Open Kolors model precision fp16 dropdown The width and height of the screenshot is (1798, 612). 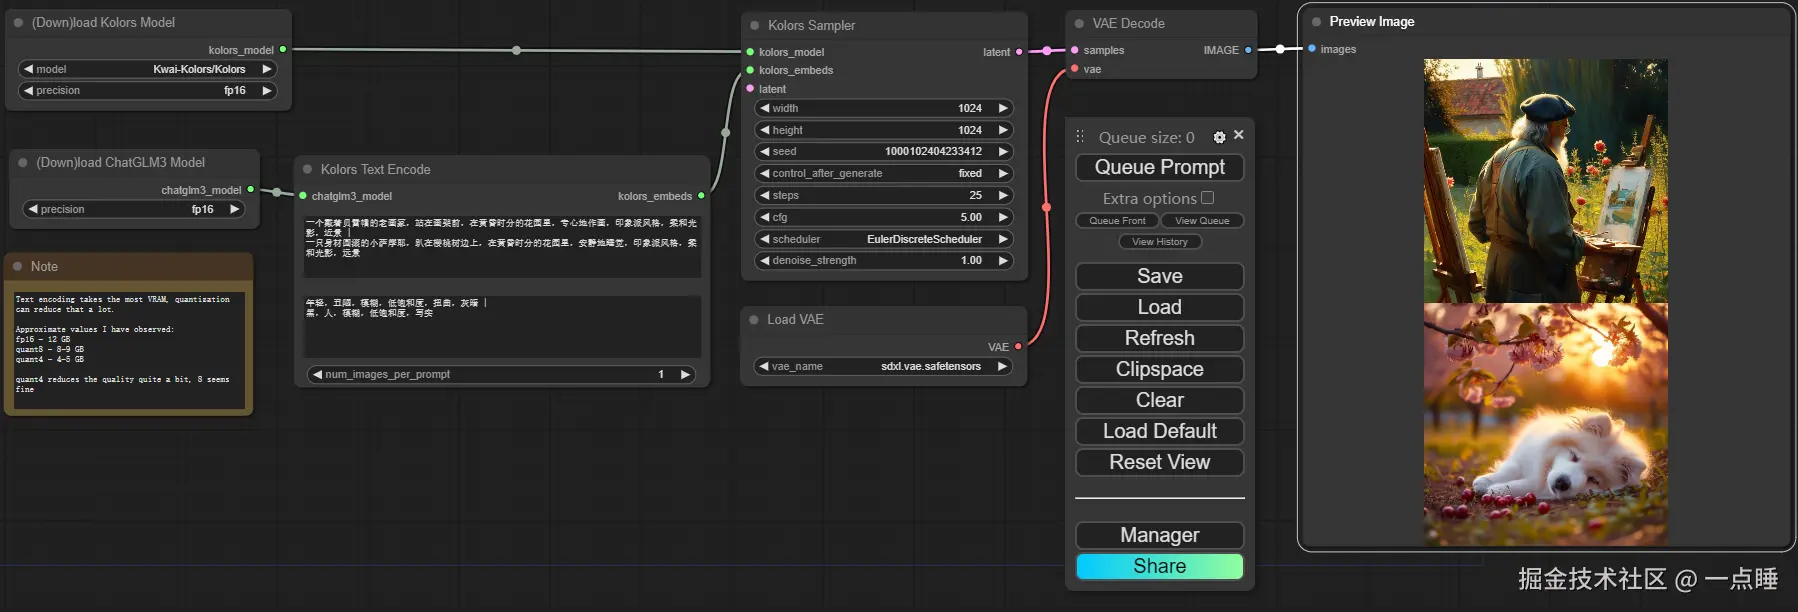[147, 90]
